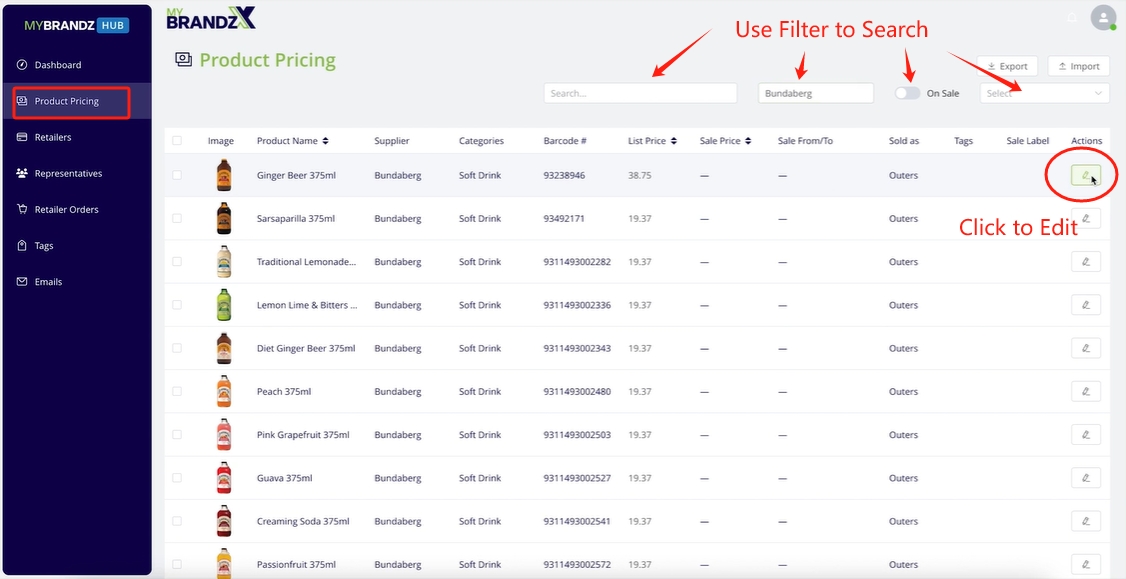The image size is (1126, 579).
Task: Click barcode 93238946 cell
Action: pyautogui.click(x=564, y=175)
